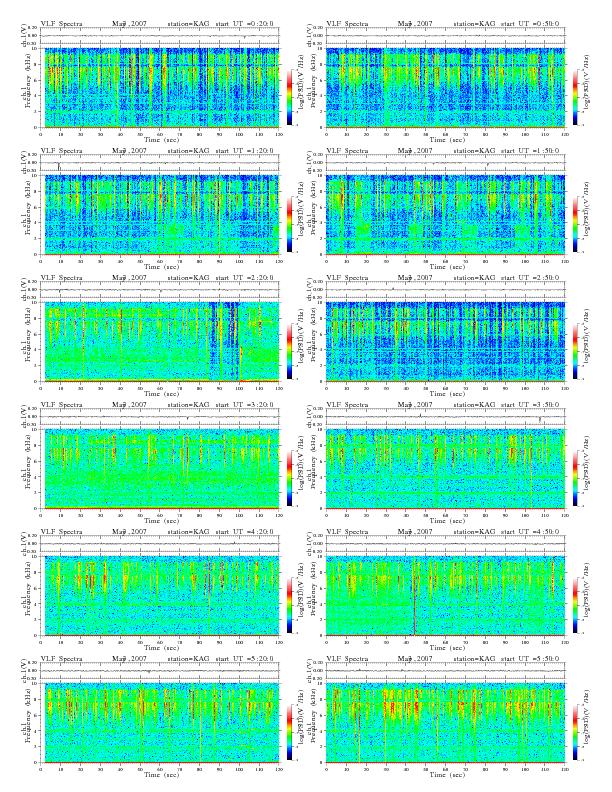Image resolution: width=612 pixels, height=792 pixels.
Task: Click 'Time (sec)' axis label under UT 5:50:0 plot
Action: (x=447, y=774)
